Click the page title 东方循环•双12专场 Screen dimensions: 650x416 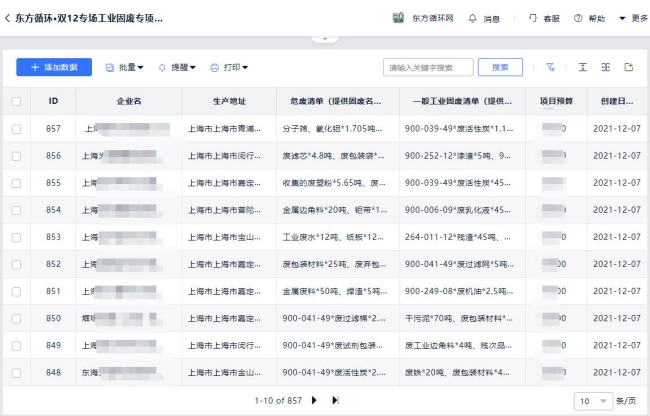click(89, 18)
